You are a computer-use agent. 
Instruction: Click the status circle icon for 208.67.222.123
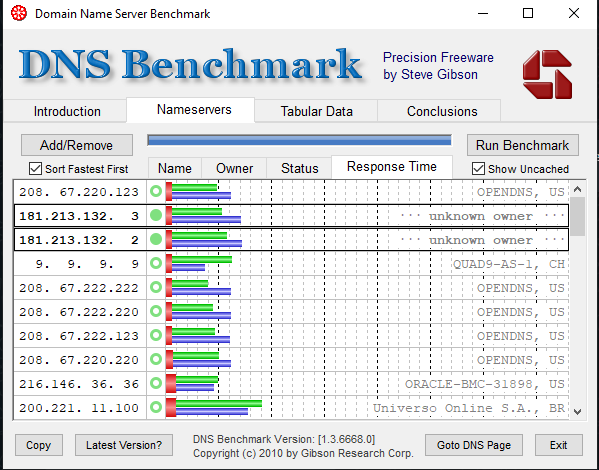(156, 335)
